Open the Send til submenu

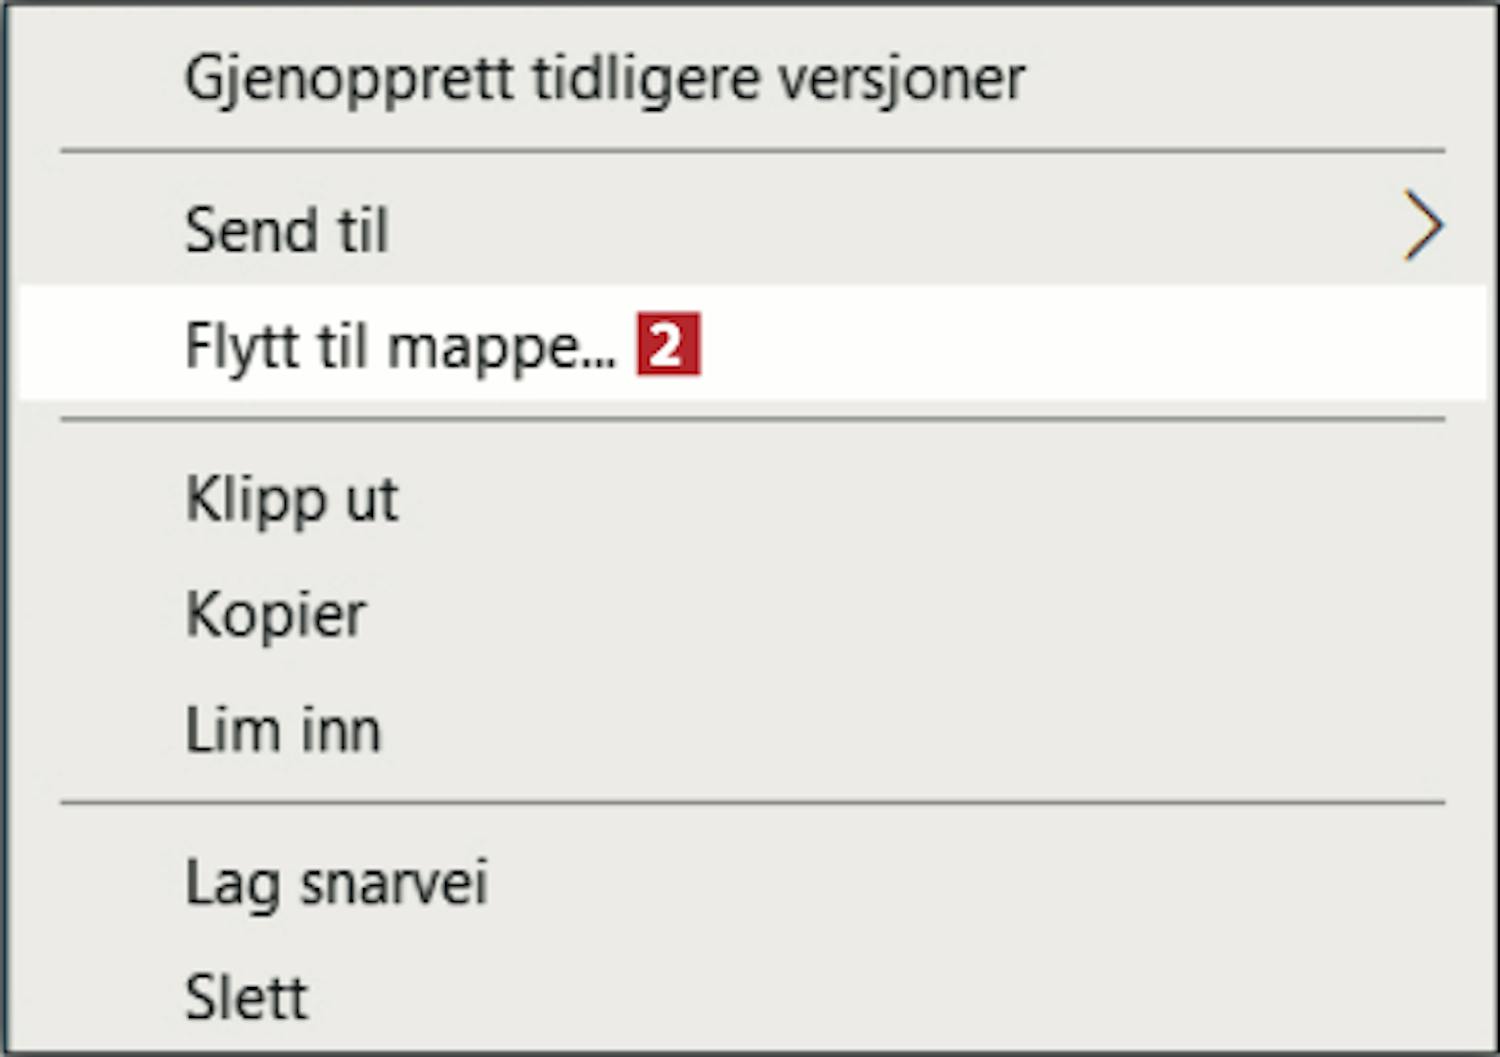[287, 230]
